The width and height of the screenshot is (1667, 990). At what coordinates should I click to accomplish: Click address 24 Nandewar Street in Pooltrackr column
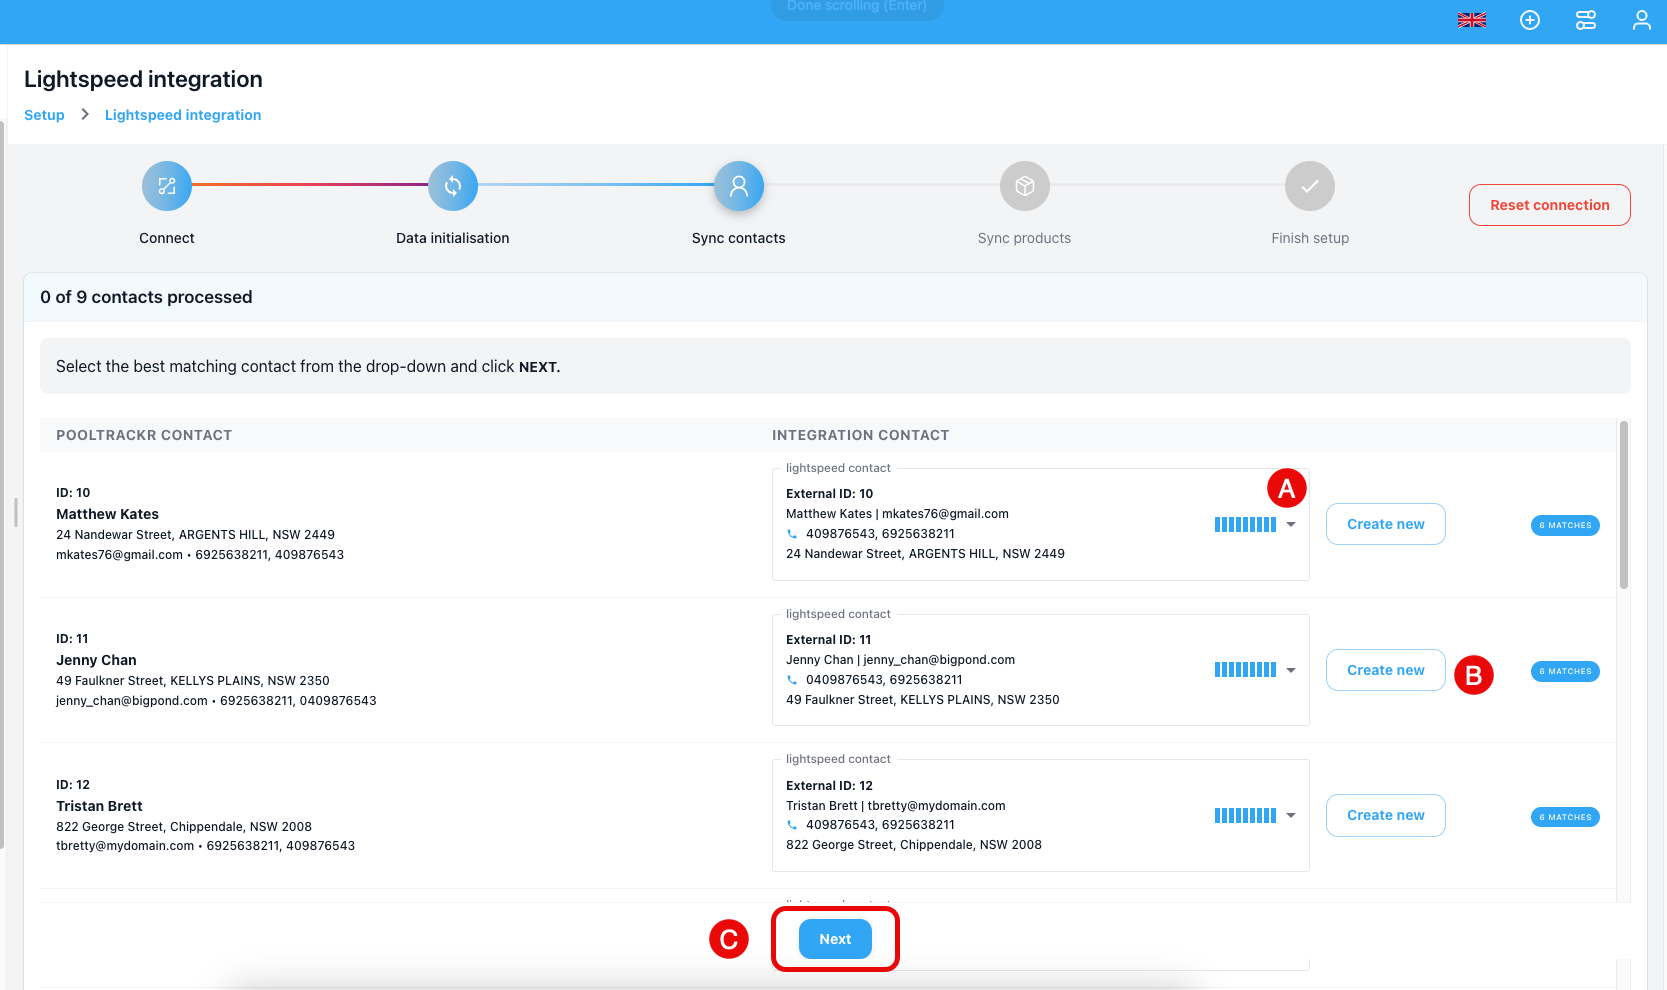pyautogui.click(x=195, y=535)
